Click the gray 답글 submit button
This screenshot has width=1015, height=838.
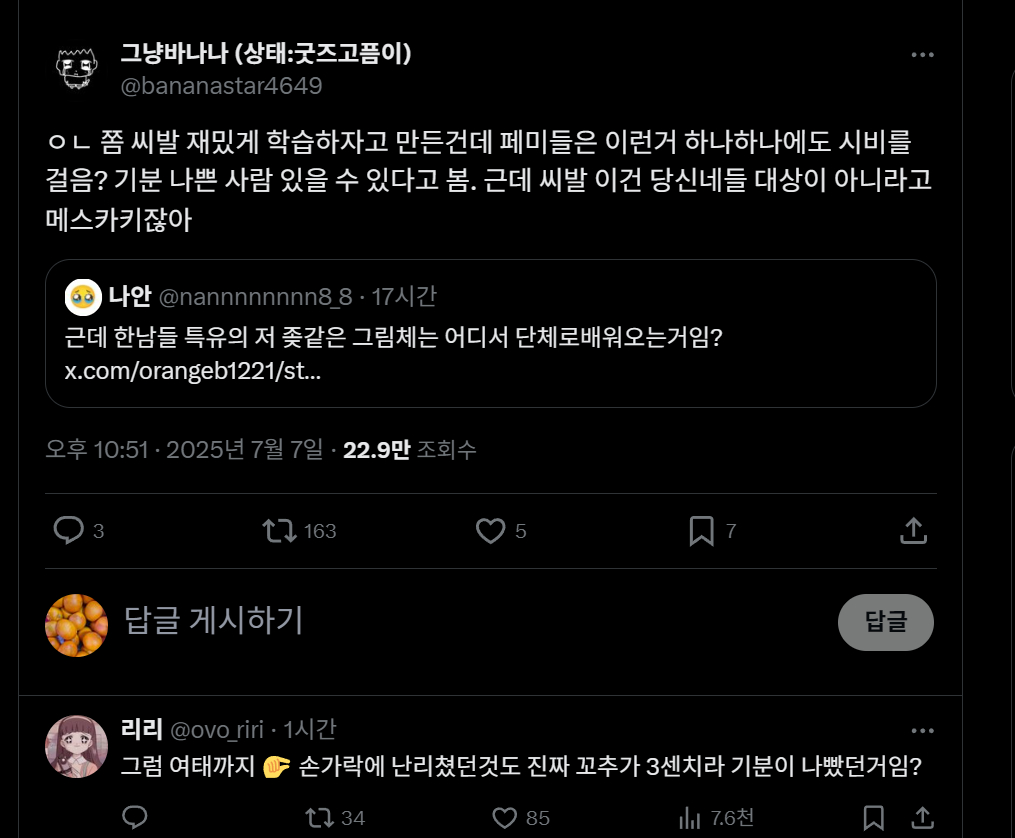coord(886,622)
